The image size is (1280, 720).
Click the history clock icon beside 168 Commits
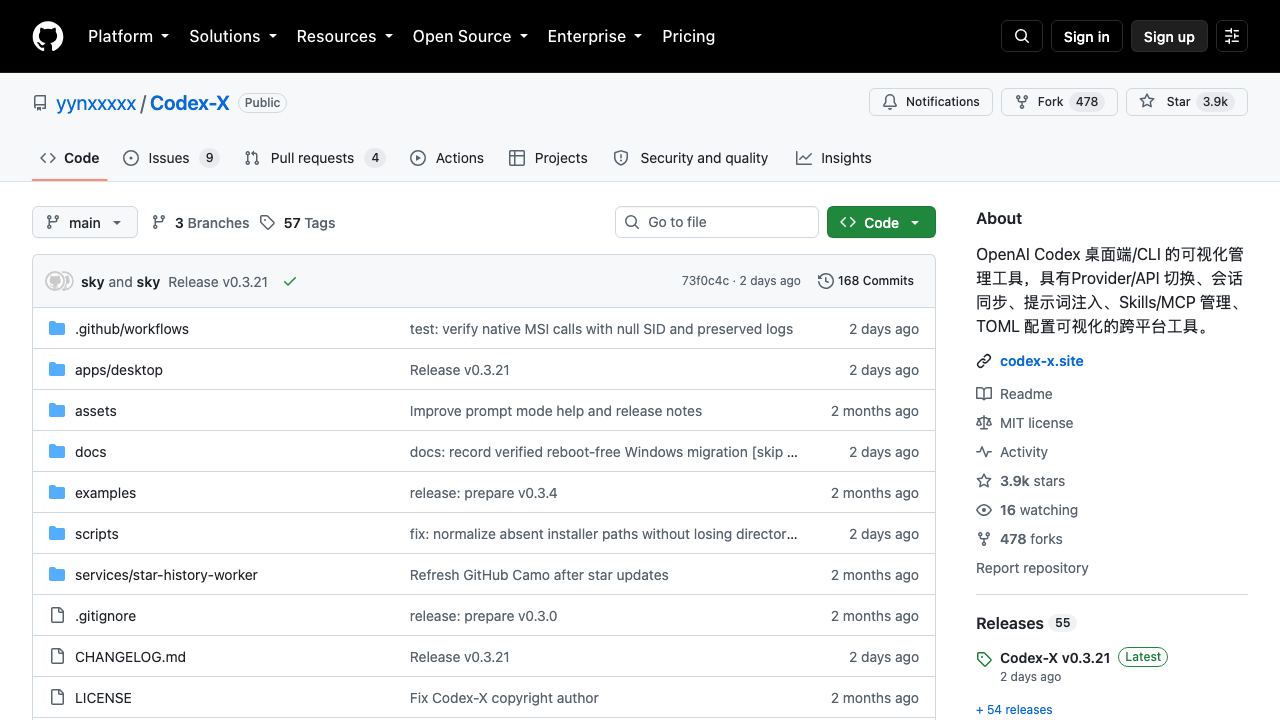826,281
